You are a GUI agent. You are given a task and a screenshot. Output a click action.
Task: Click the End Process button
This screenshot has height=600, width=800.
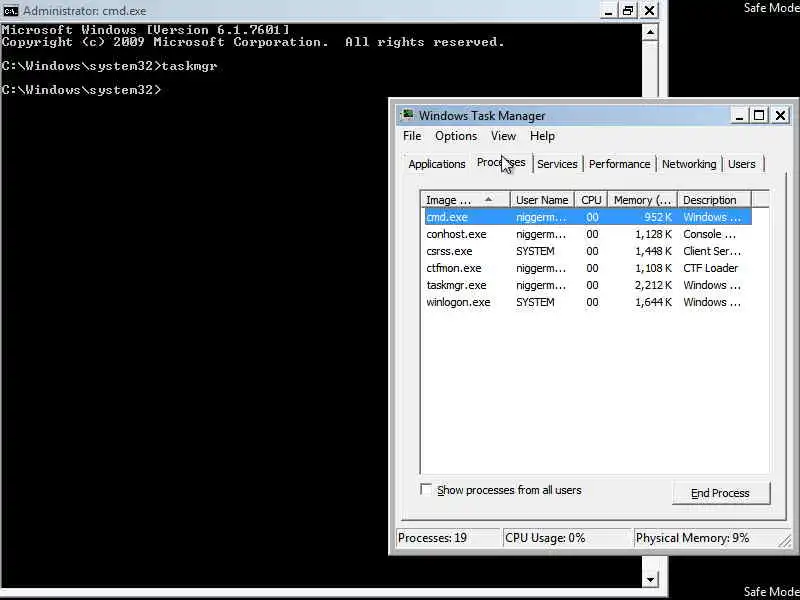720,493
